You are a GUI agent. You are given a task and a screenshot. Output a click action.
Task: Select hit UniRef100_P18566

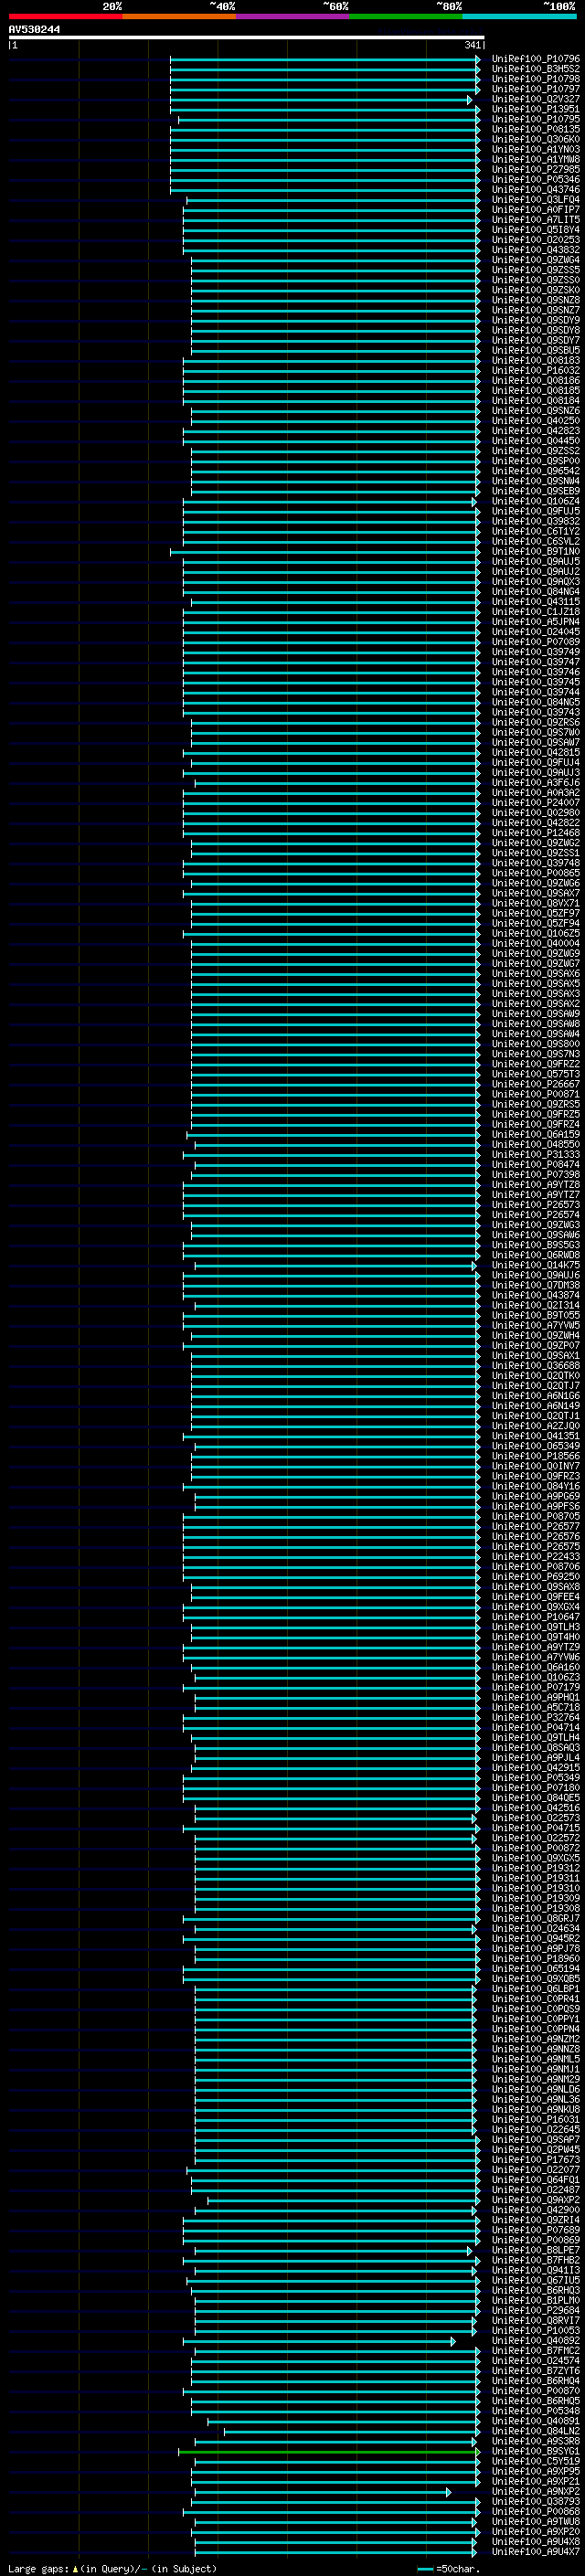point(536,1456)
